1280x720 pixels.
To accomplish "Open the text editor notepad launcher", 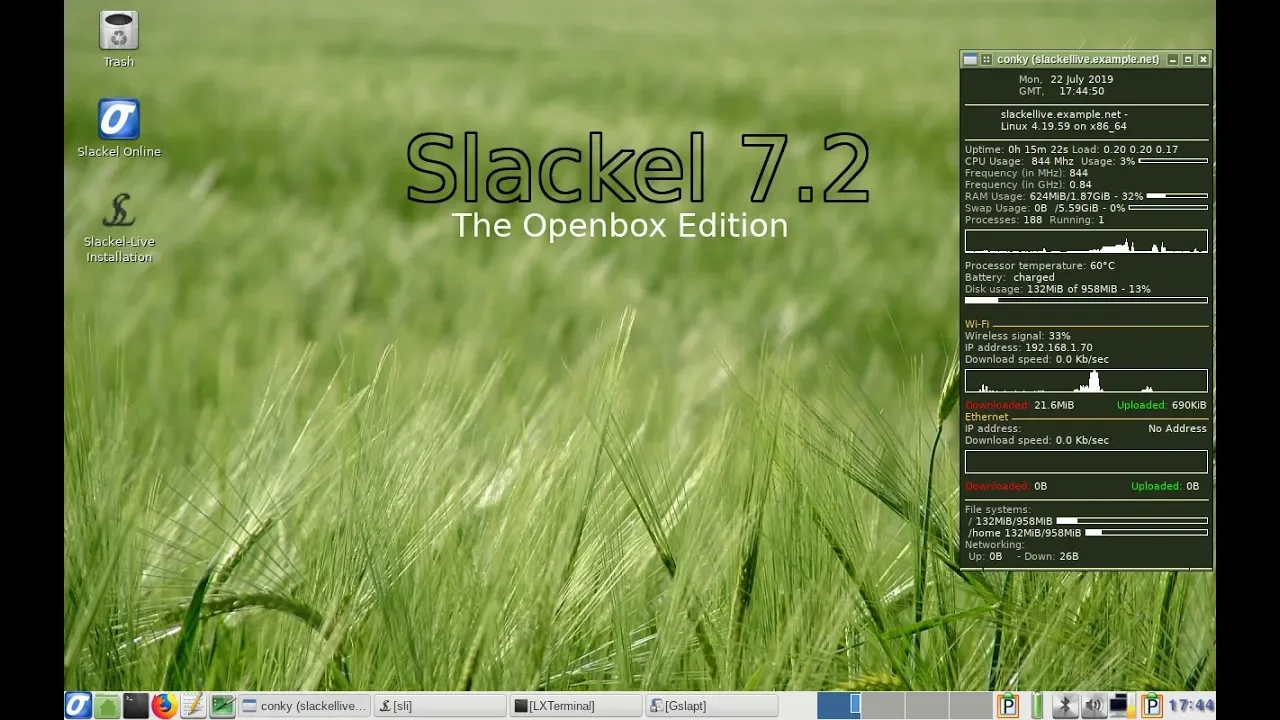I will click(x=193, y=706).
